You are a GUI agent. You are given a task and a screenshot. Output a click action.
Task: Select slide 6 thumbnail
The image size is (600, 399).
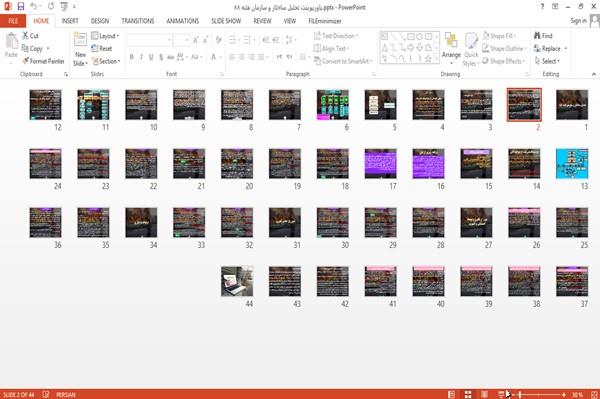pyautogui.click(x=333, y=105)
